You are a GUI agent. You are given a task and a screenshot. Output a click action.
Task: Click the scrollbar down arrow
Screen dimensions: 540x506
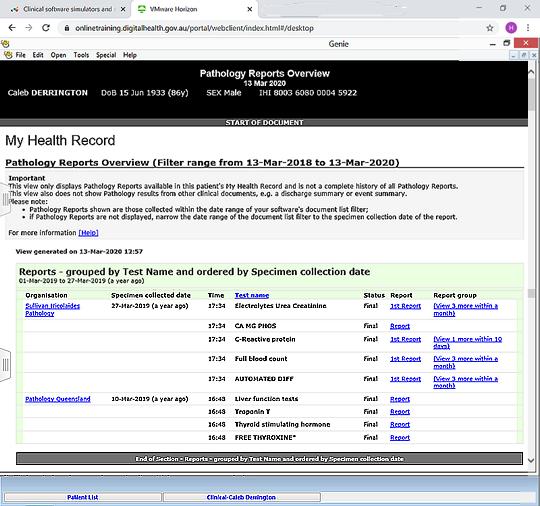tap(531, 460)
